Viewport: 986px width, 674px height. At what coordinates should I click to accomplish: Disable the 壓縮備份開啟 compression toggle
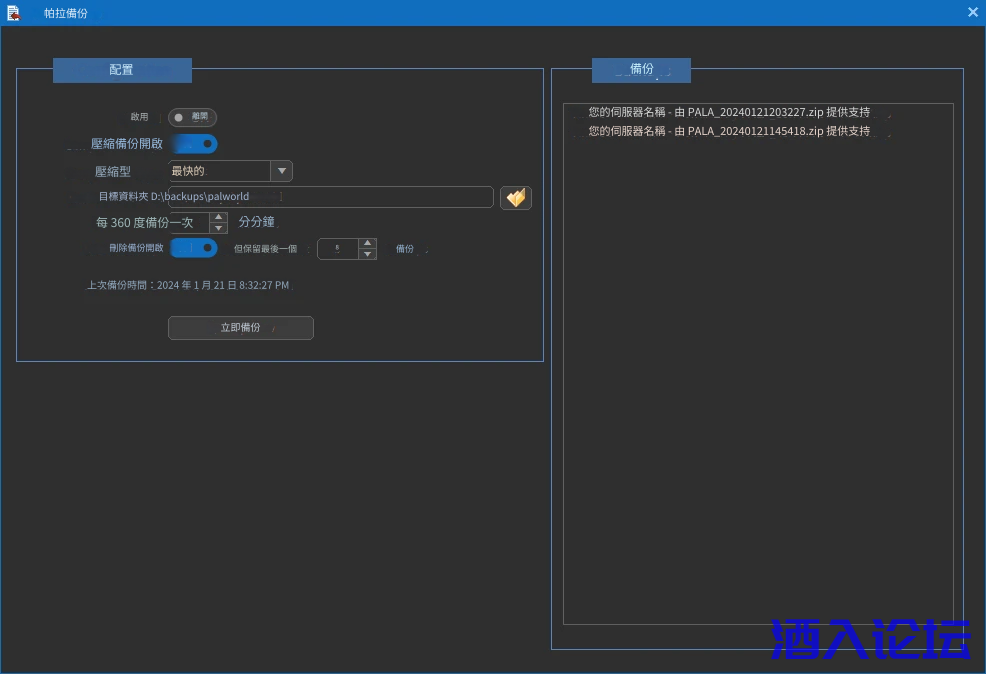(x=194, y=144)
